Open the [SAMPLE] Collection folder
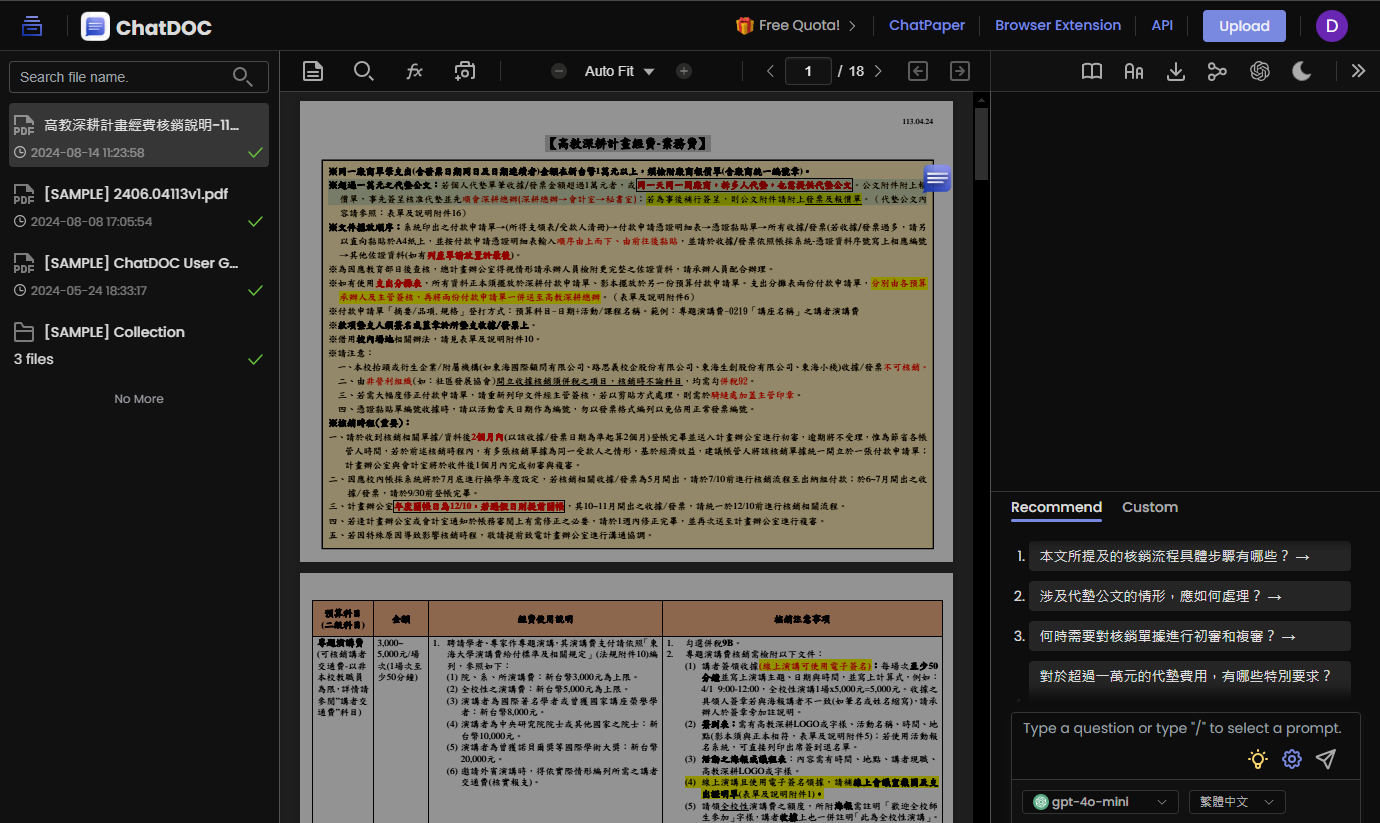Screen dimensions: 1380x823 [x=139, y=343]
